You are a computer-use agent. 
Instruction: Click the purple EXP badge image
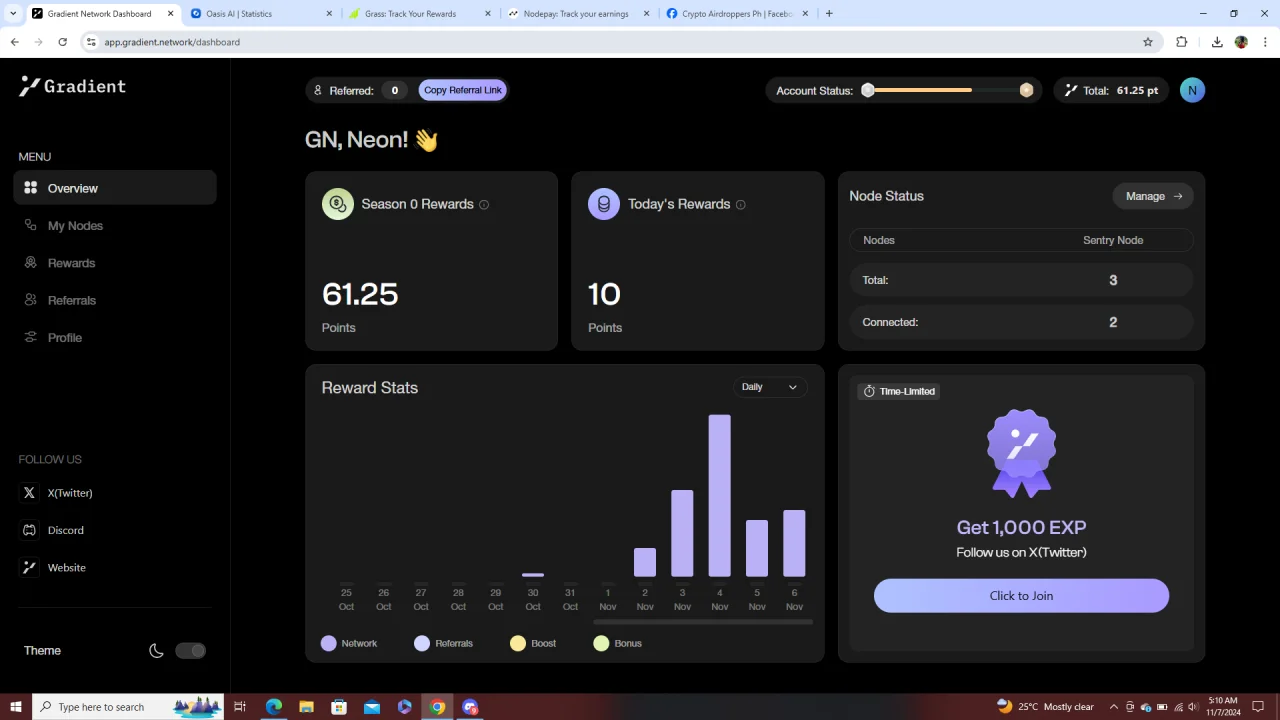tap(1021, 453)
